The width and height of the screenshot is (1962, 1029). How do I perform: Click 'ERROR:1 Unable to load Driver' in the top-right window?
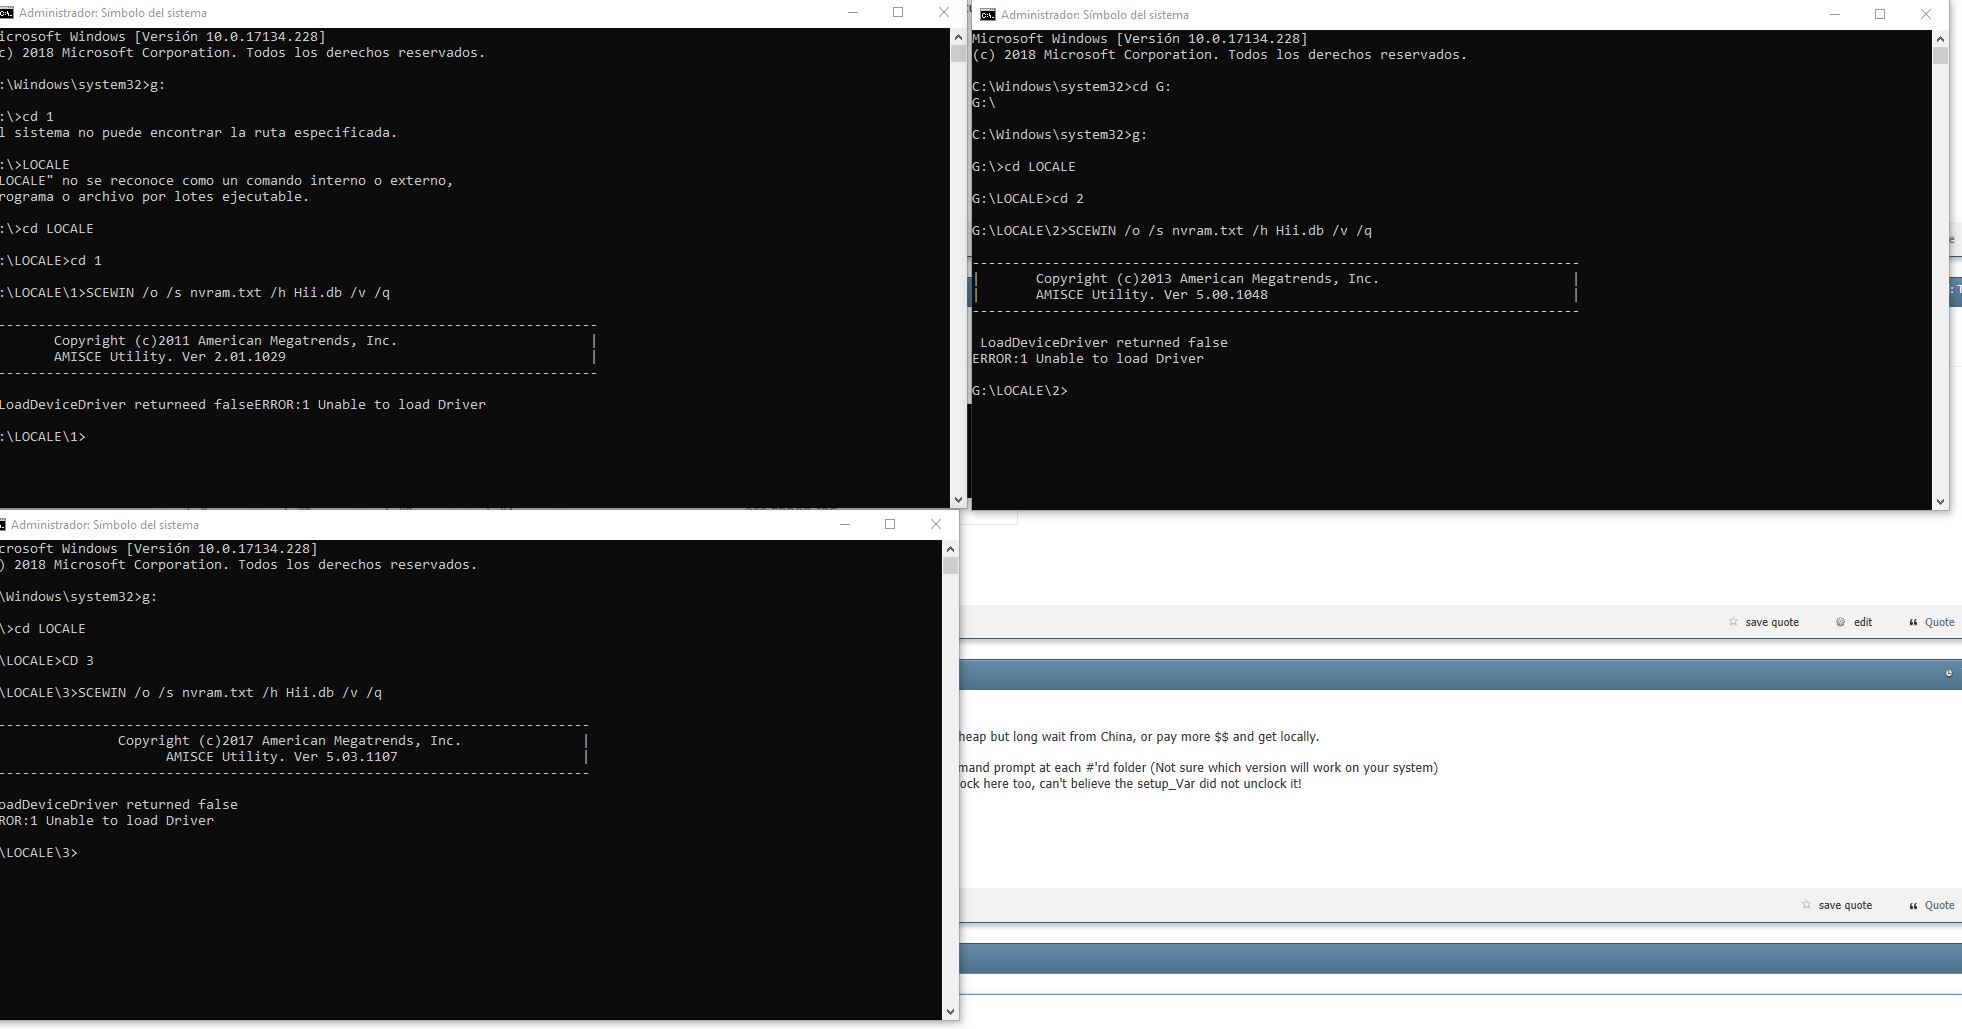tap(1088, 359)
